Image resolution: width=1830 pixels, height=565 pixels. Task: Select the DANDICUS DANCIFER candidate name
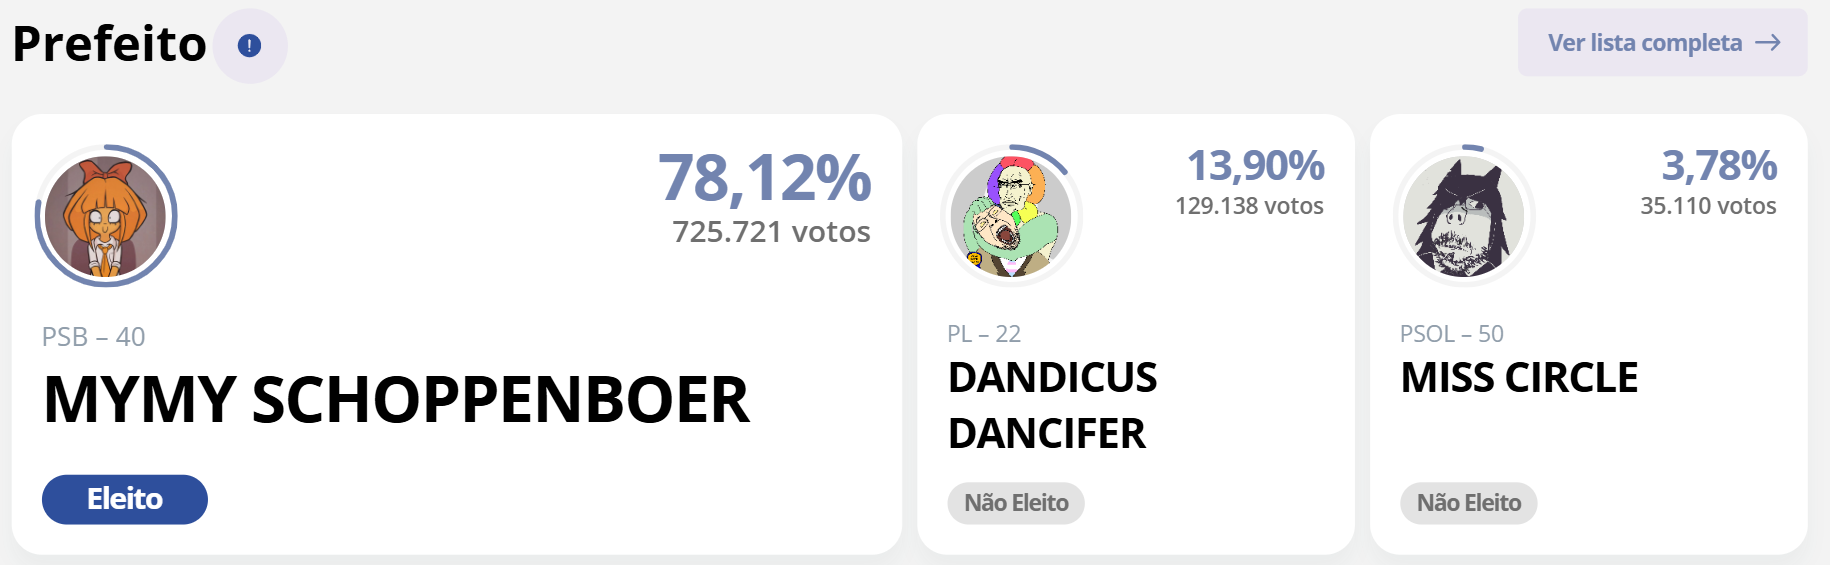[x=1052, y=405]
